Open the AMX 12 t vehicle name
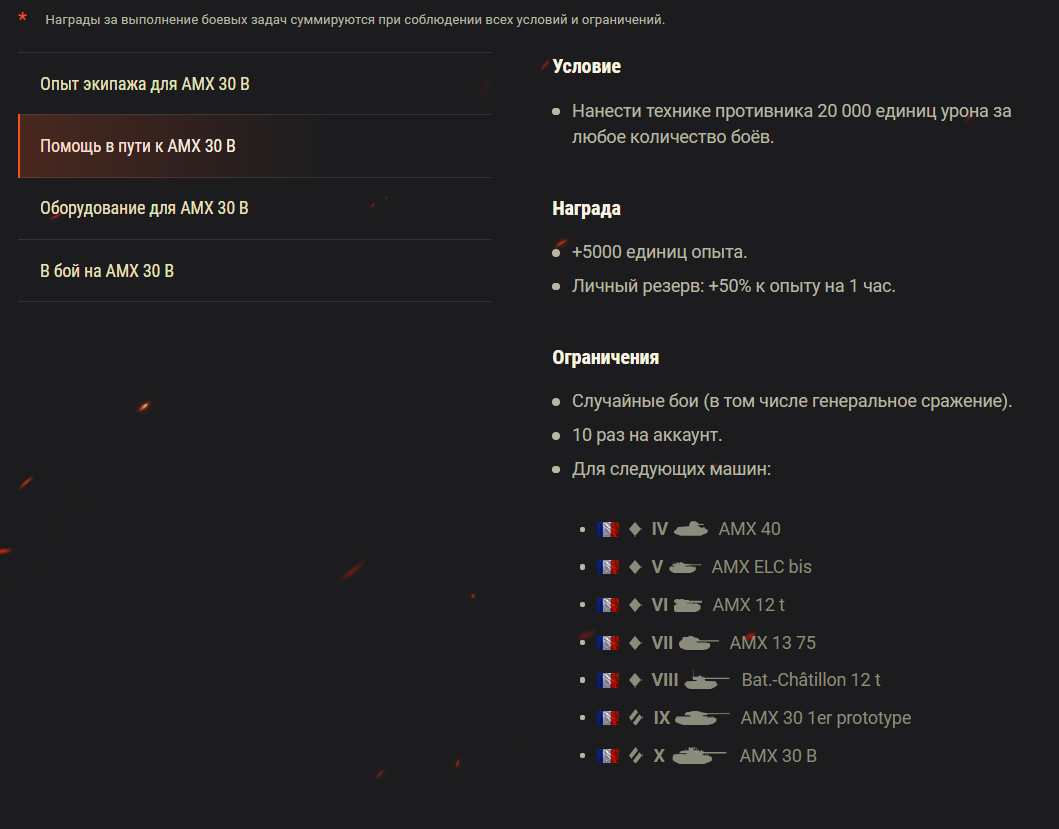The width and height of the screenshot is (1059, 829). tap(749, 605)
